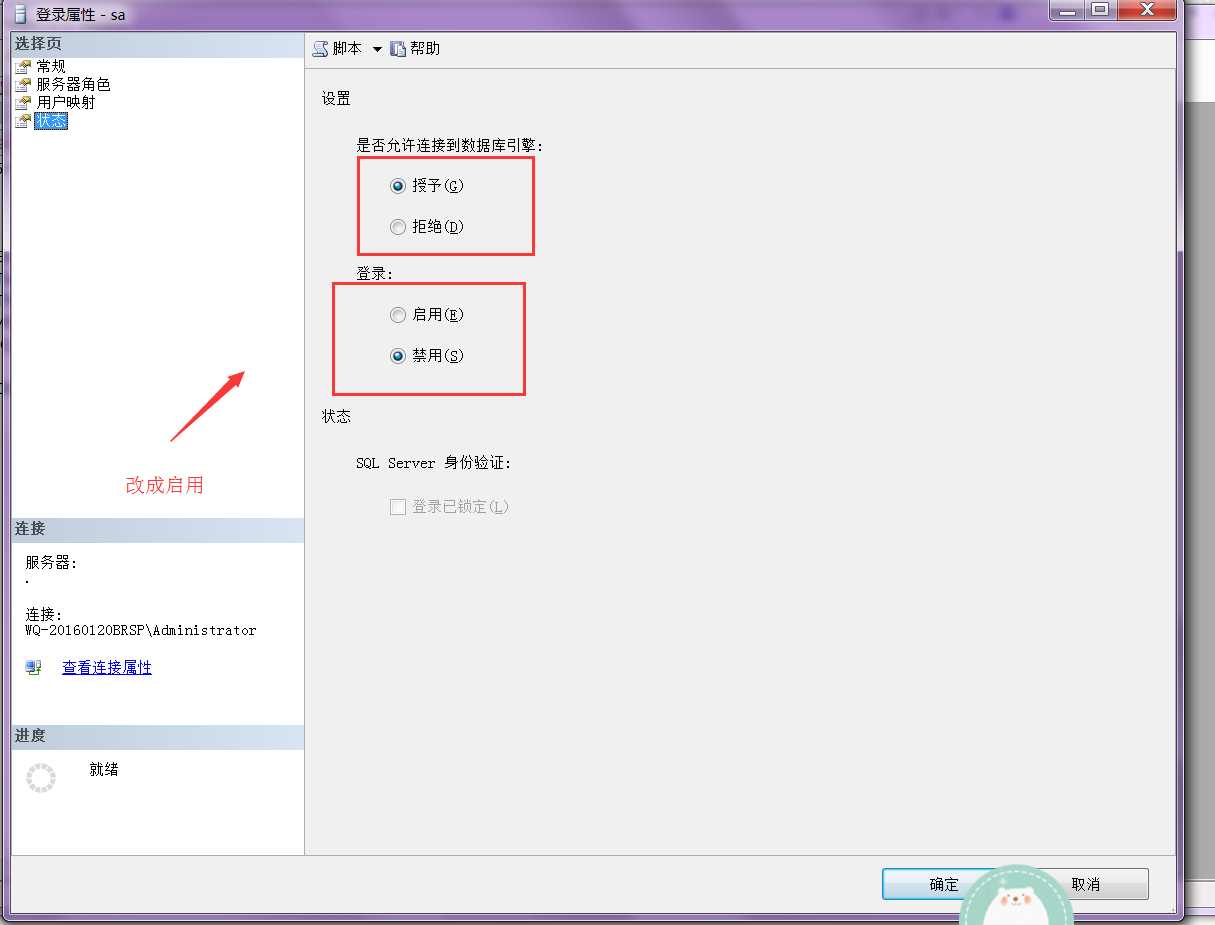Click the connection properties computer icon
Image resolution: width=1215 pixels, height=925 pixels.
[x=34, y=667]
